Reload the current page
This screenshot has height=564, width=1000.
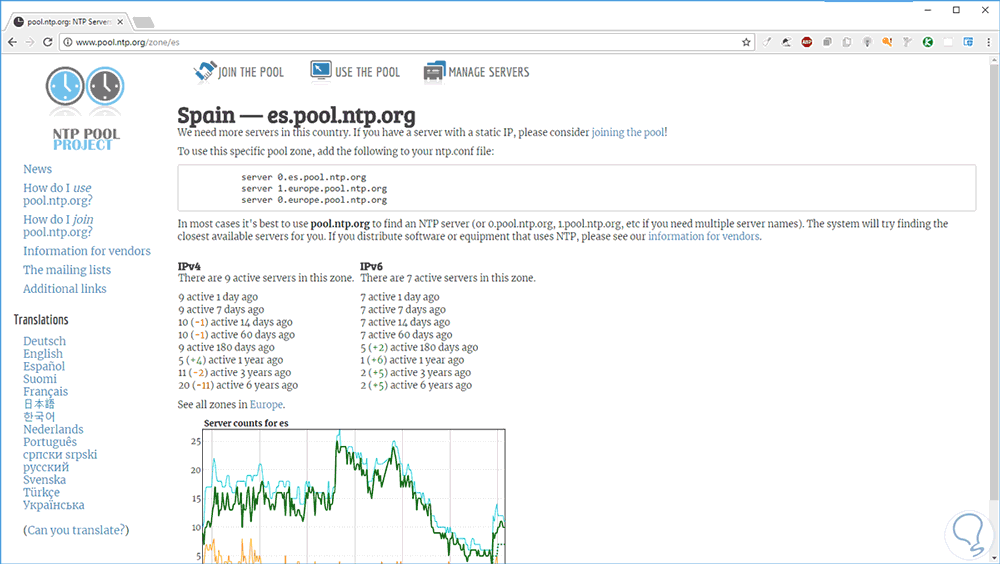click(x=47, y=42)
